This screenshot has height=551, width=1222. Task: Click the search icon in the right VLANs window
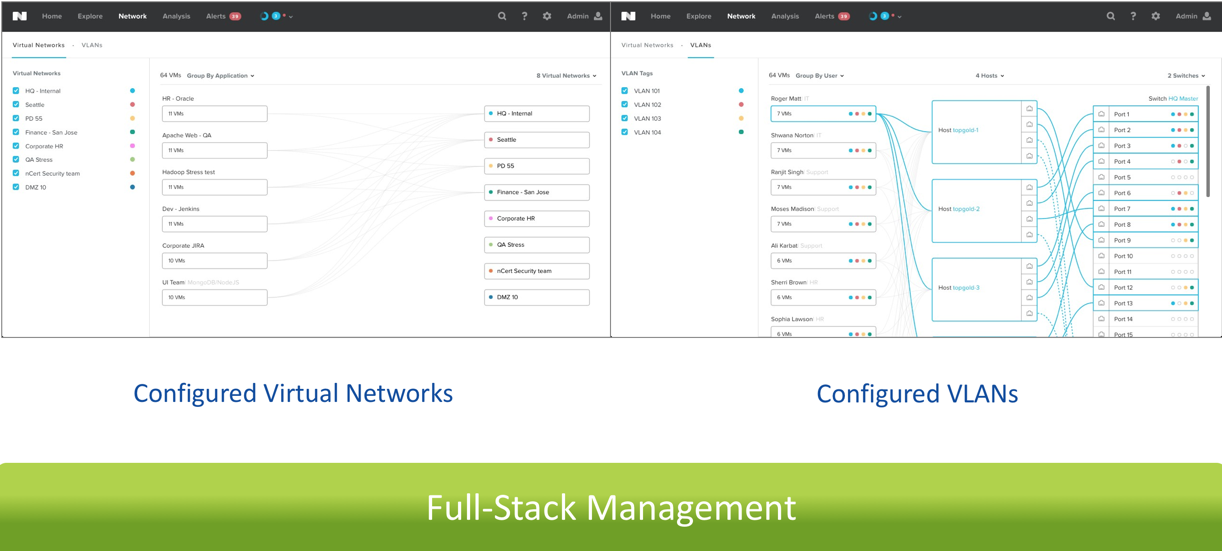[x=1111, y=16]
